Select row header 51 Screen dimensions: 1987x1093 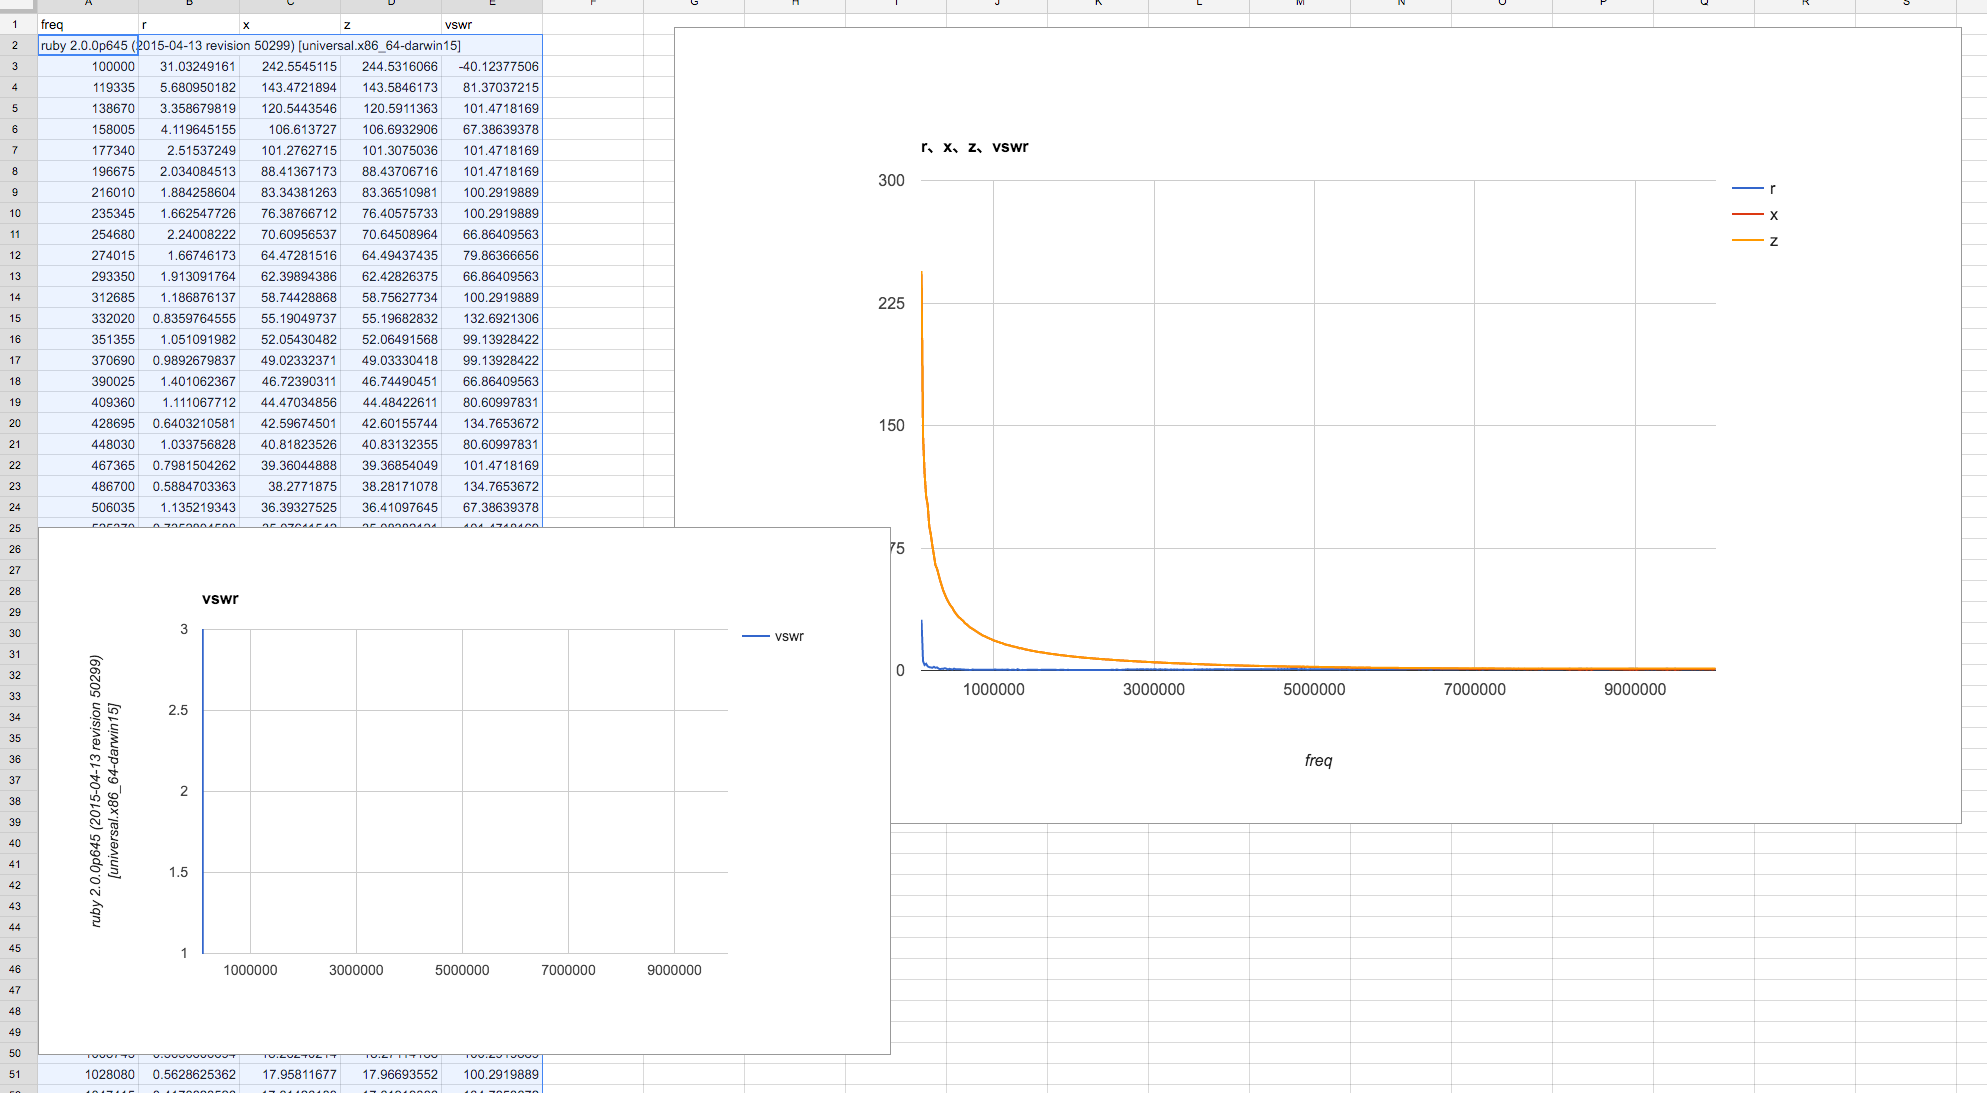coord(15,1074)
